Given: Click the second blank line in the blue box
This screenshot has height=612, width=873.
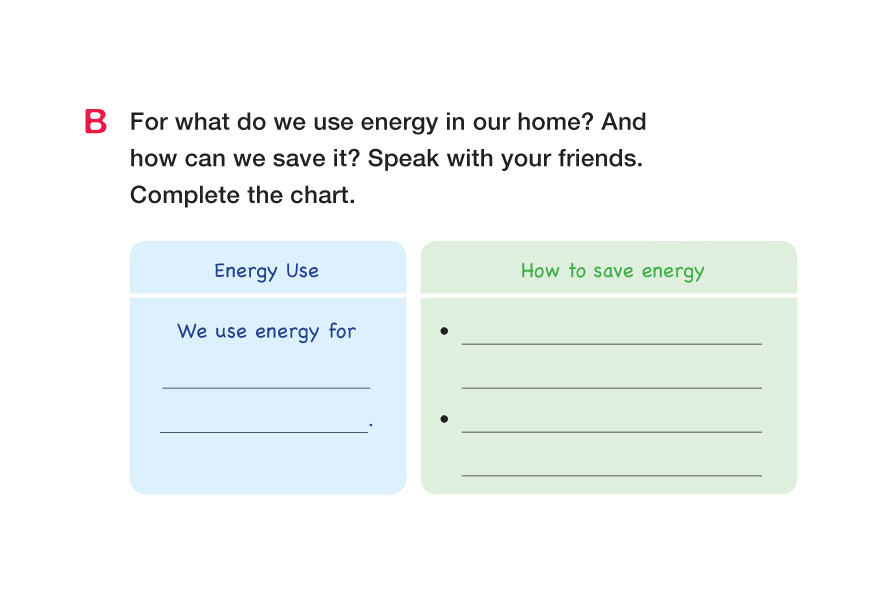Looking at the screenshot, I should (x=263, y=429).
